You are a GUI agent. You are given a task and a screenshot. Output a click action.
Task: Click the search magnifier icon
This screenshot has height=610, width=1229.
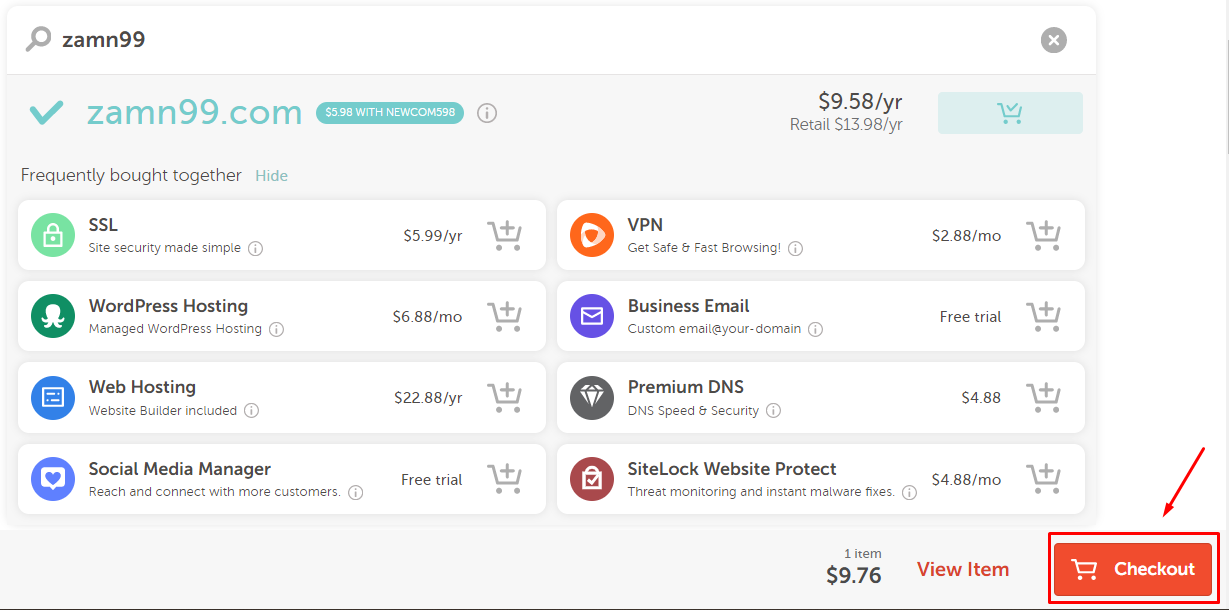coord(38,39)
